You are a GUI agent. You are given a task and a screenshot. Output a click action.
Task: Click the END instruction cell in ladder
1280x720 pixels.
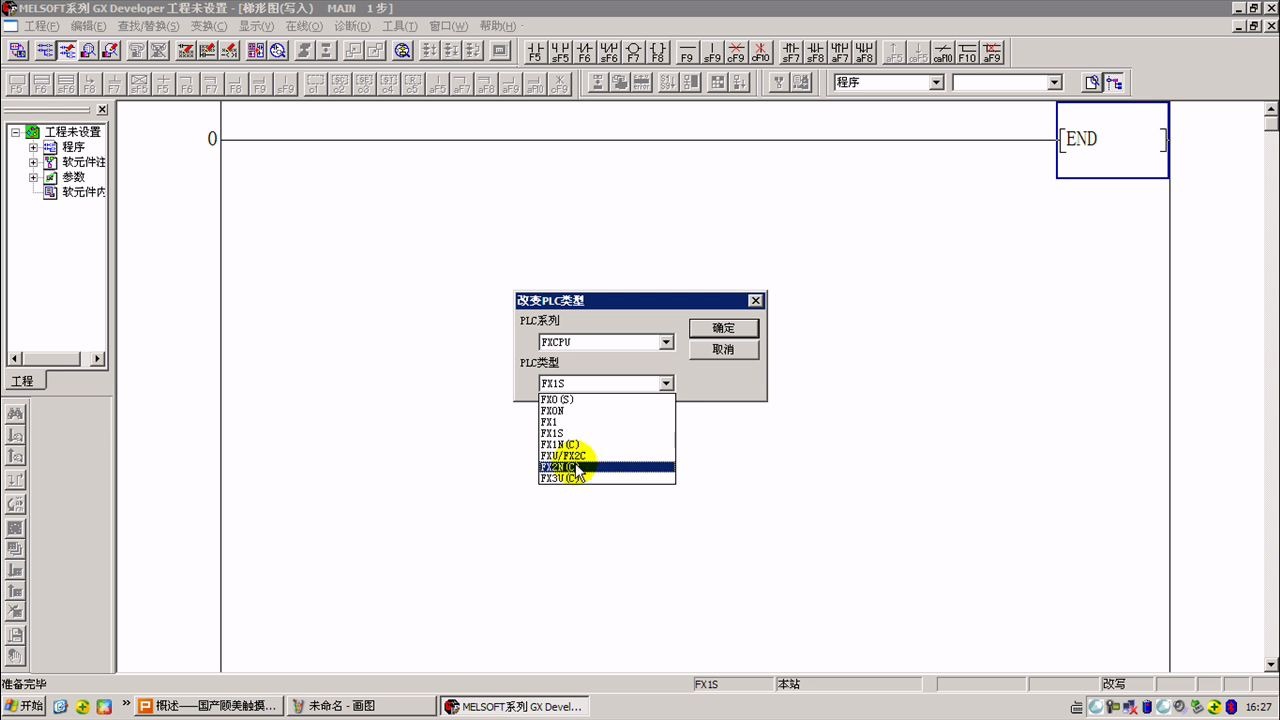point(1112,140)
